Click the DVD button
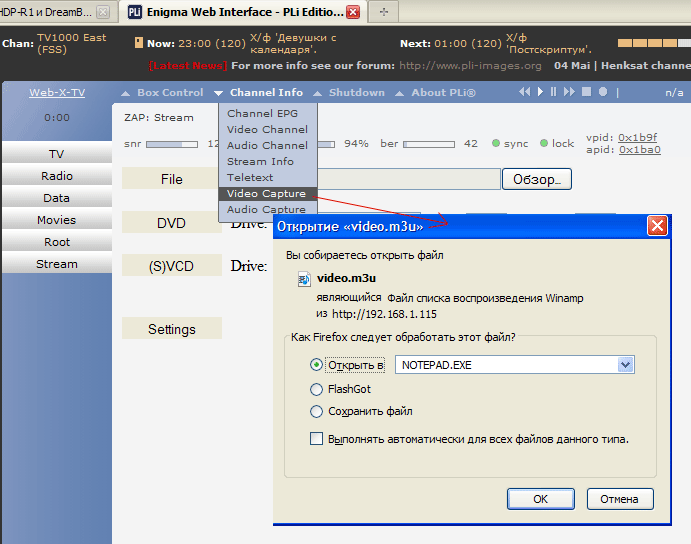Viewport: 691px width, 544px height. [x=171, y=223]
